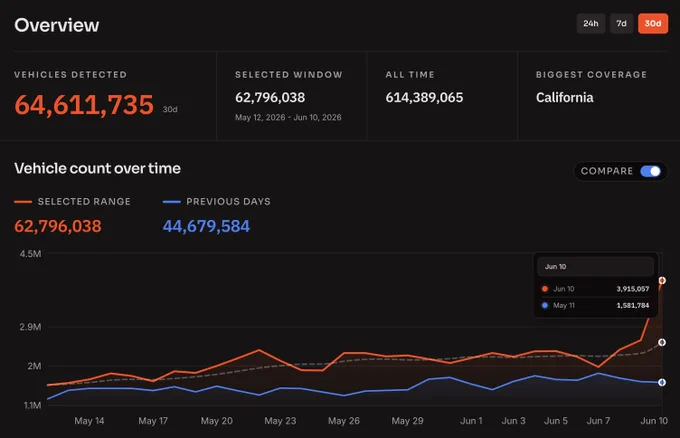Viewport: 680px width, 438px height.
Task: Click the May 20 x-axis label
Action: (217, 421)
